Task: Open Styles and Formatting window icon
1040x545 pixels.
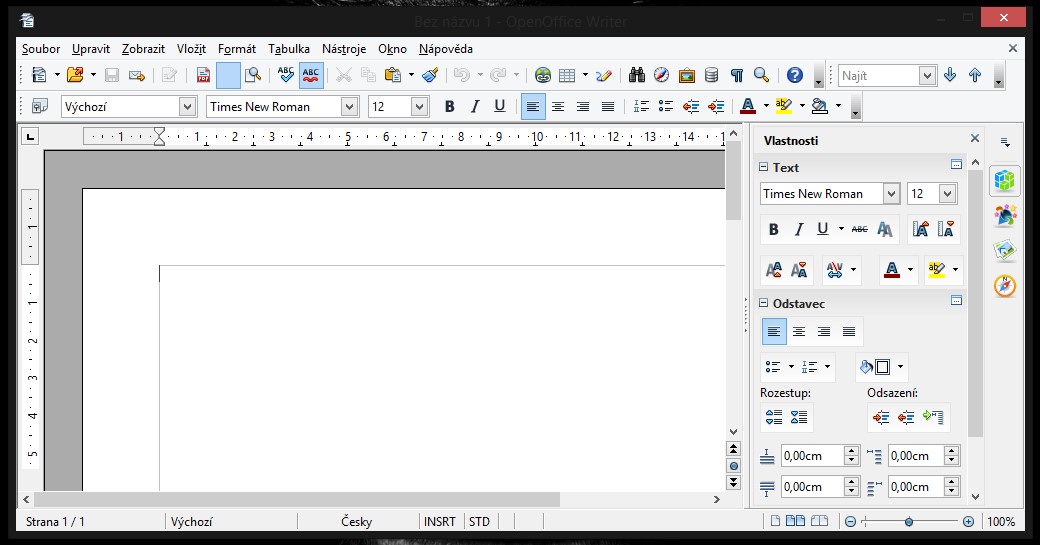Action: (x=39, y=106)
